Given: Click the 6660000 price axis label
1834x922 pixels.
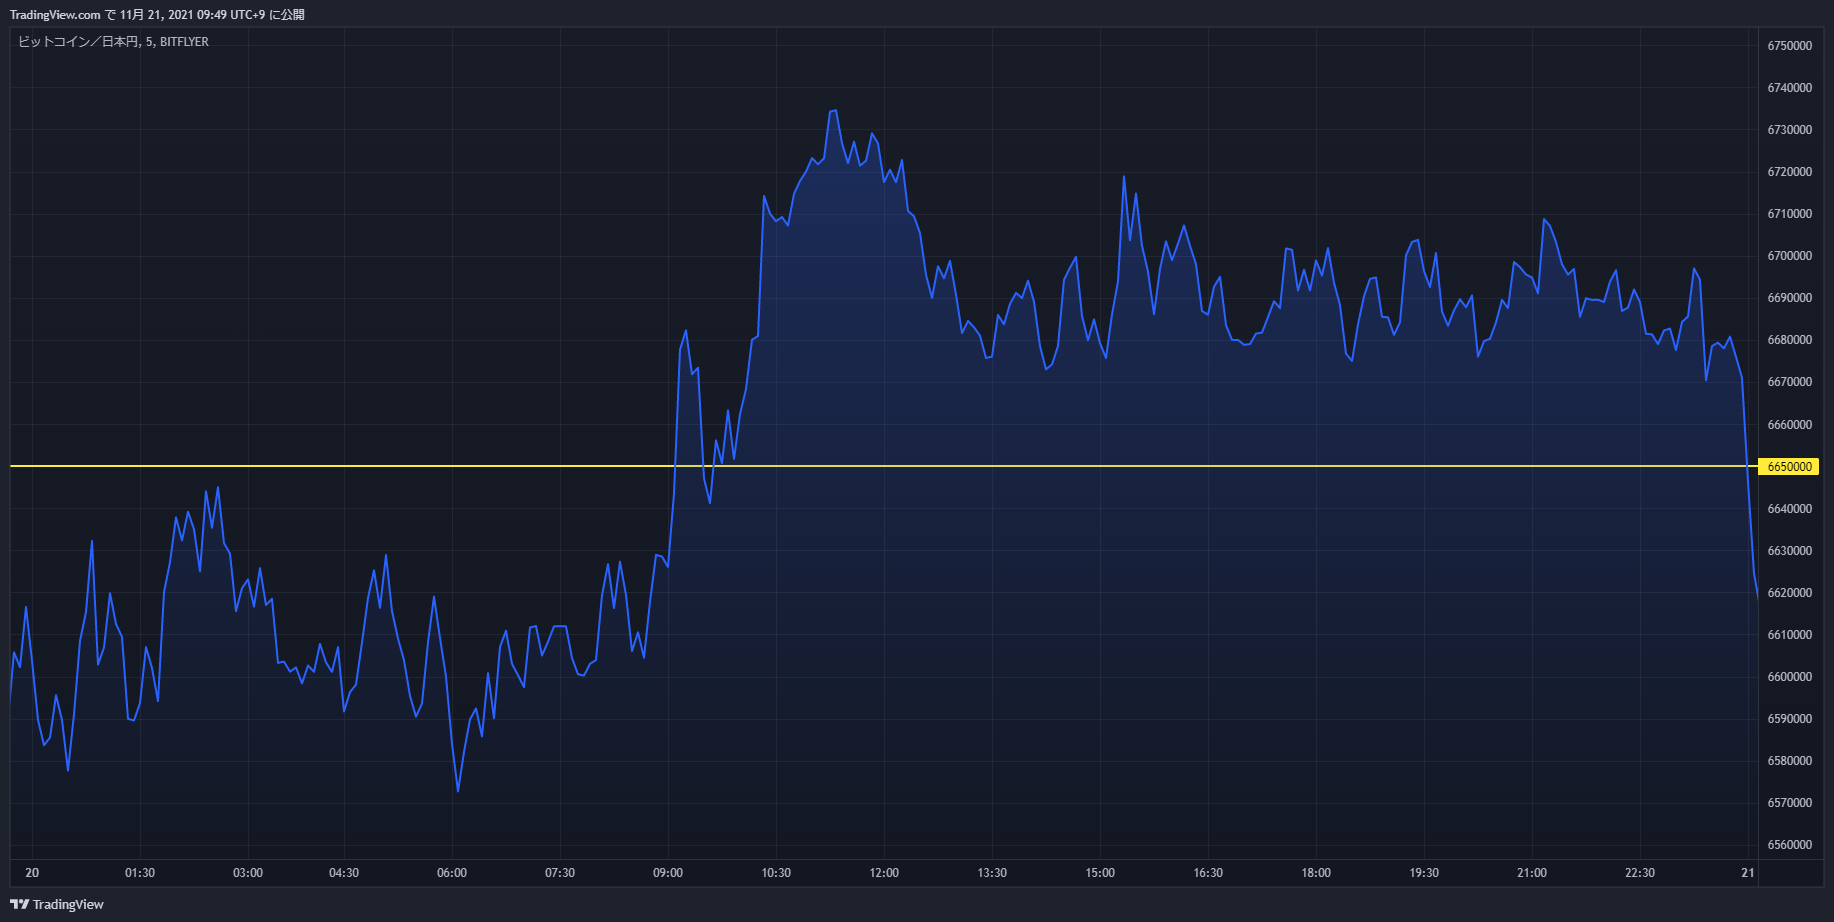Looking at the screenshot, I should click(x=1790, y=425).
